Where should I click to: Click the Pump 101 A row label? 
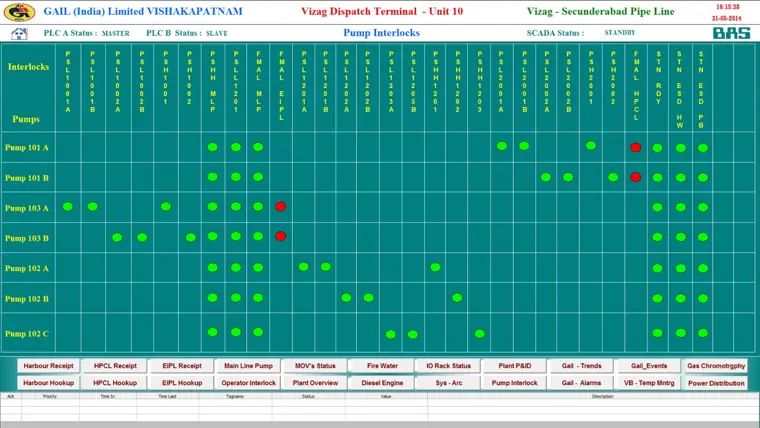click(27, 148)
